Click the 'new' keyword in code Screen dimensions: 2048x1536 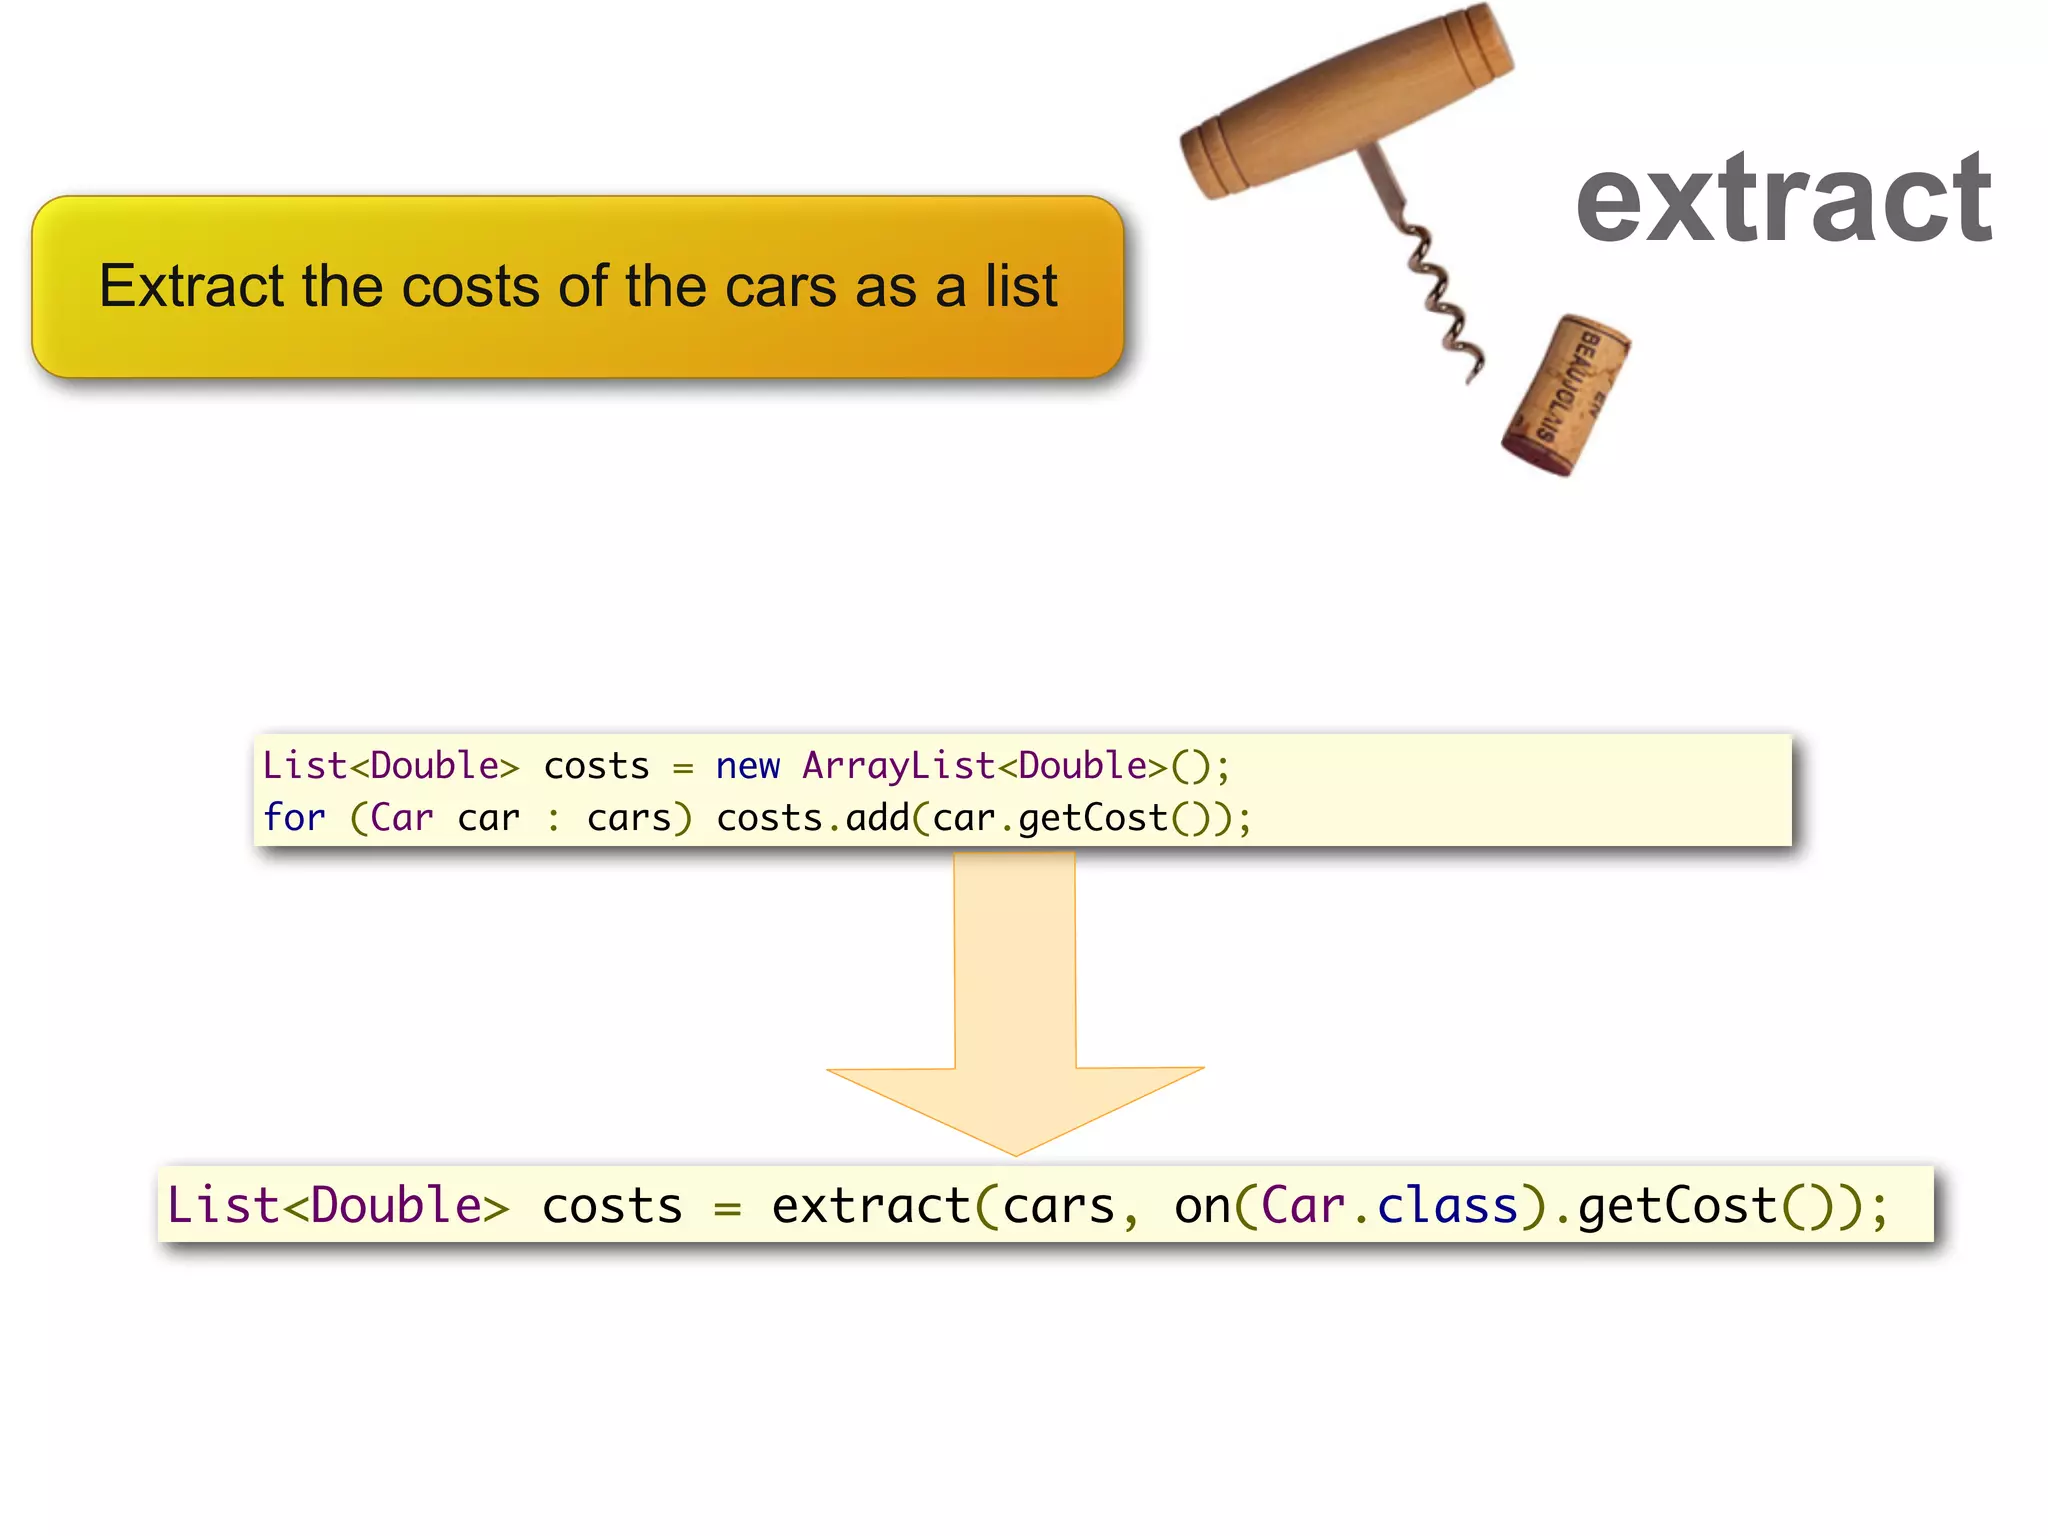coord(747,766)
